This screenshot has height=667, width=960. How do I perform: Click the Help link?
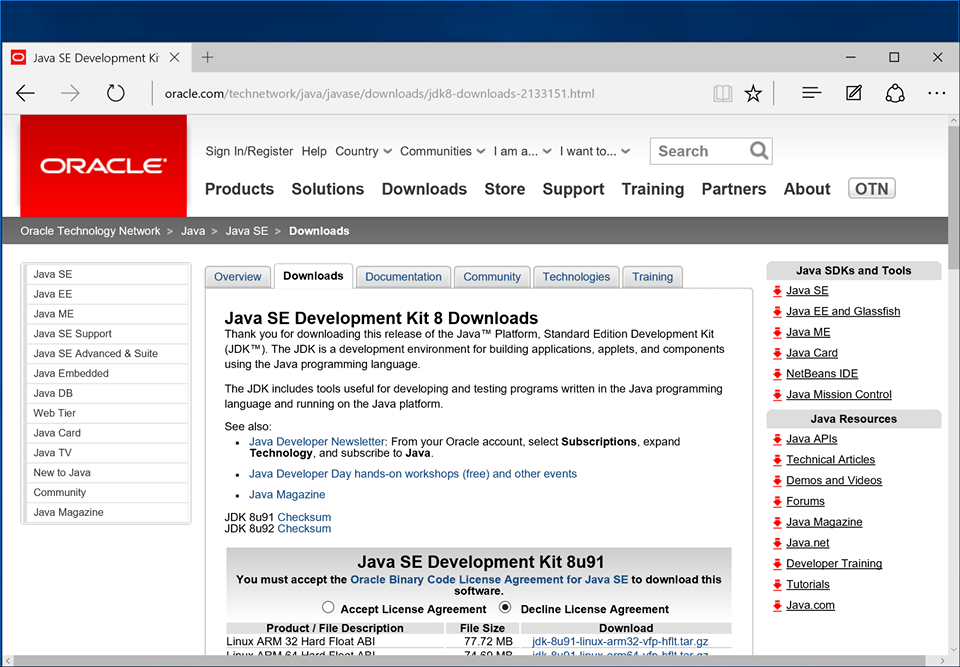pyautogui.click(x=314, y=151)
